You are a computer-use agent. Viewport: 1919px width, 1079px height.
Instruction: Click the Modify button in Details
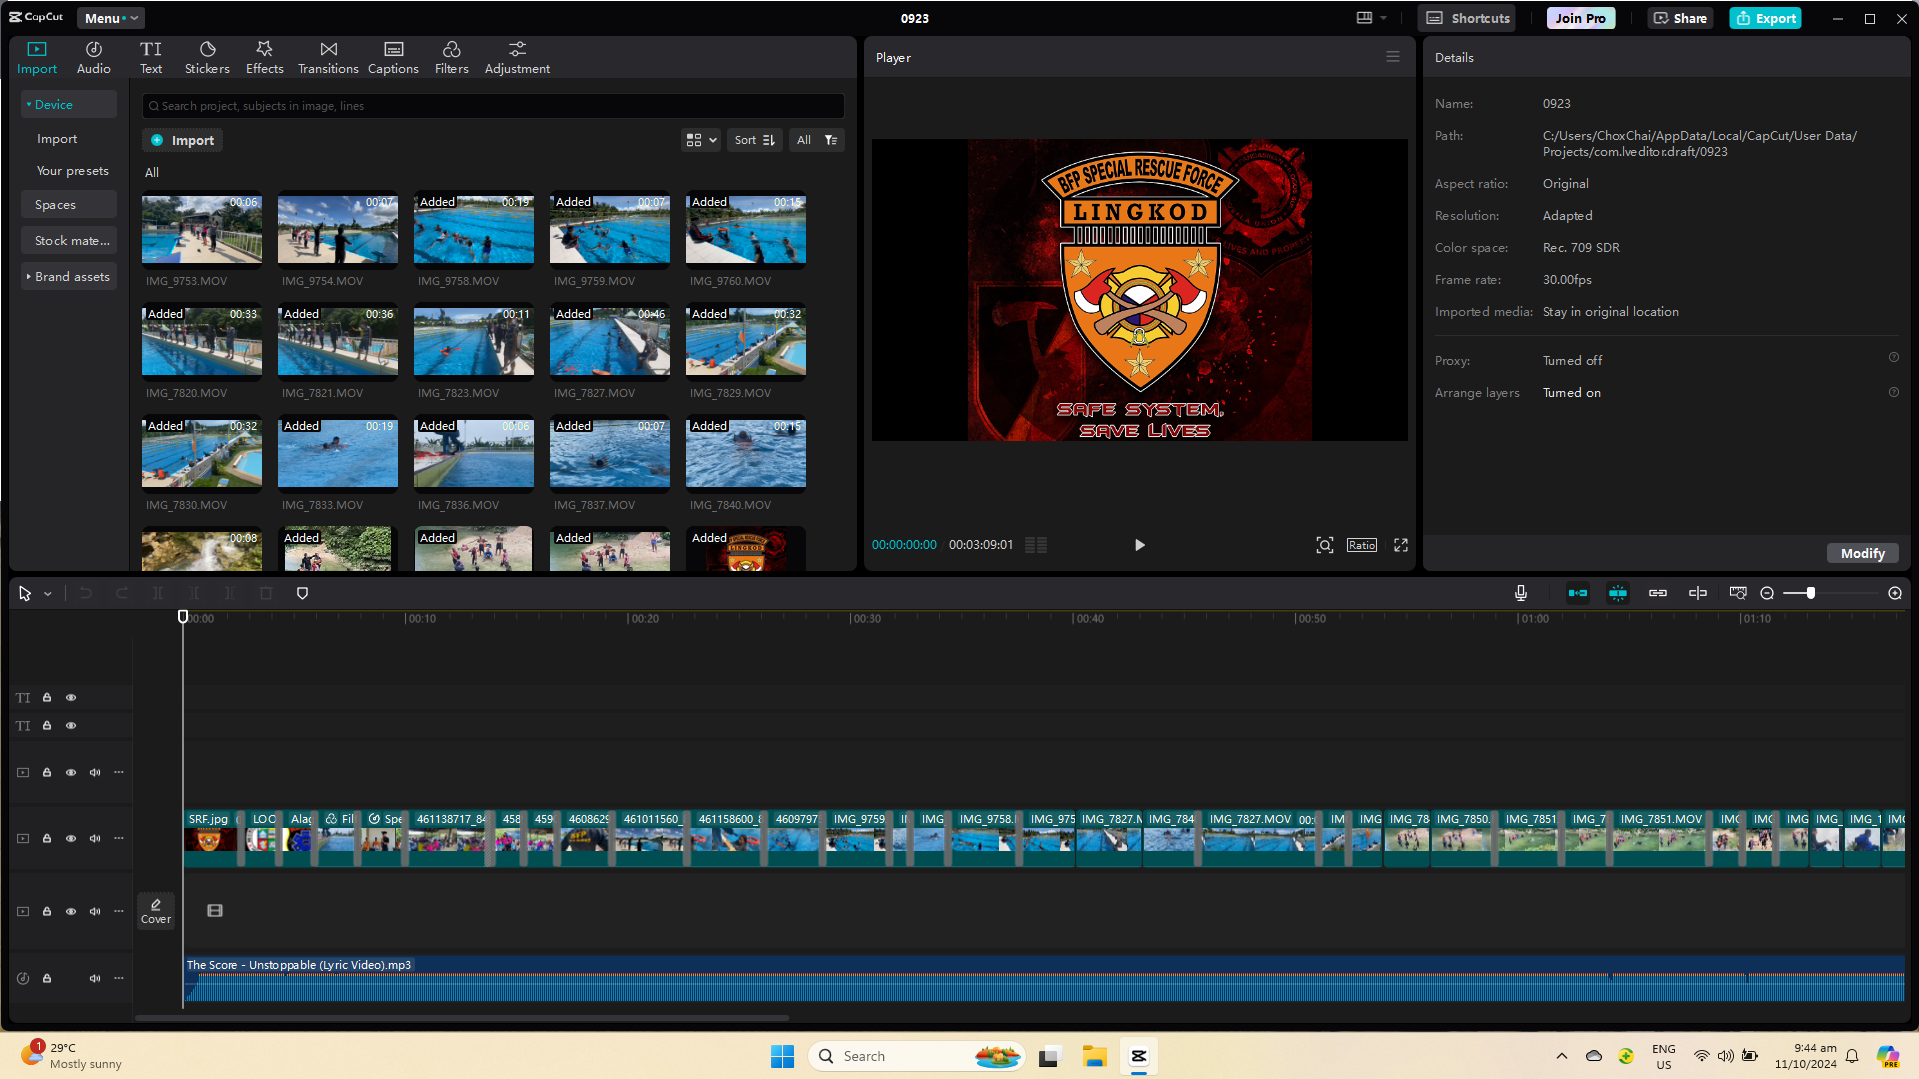[x=1862, y=553]
